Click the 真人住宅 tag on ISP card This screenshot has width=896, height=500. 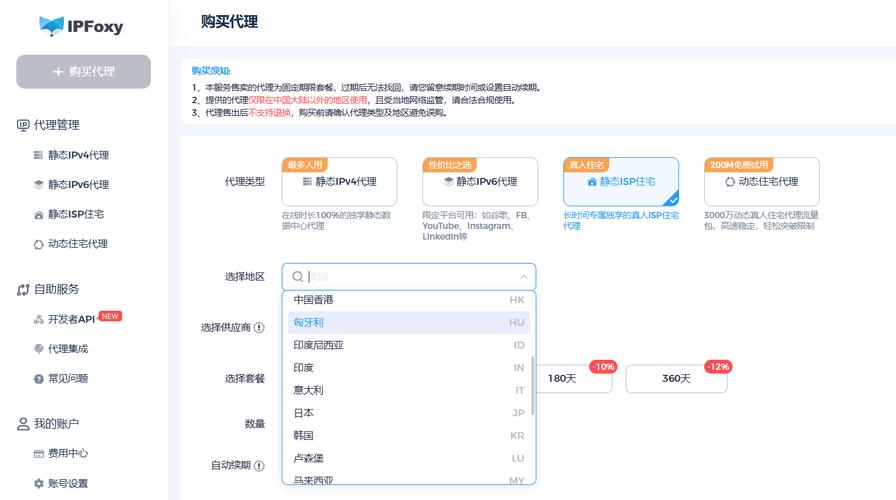(586, 165)
